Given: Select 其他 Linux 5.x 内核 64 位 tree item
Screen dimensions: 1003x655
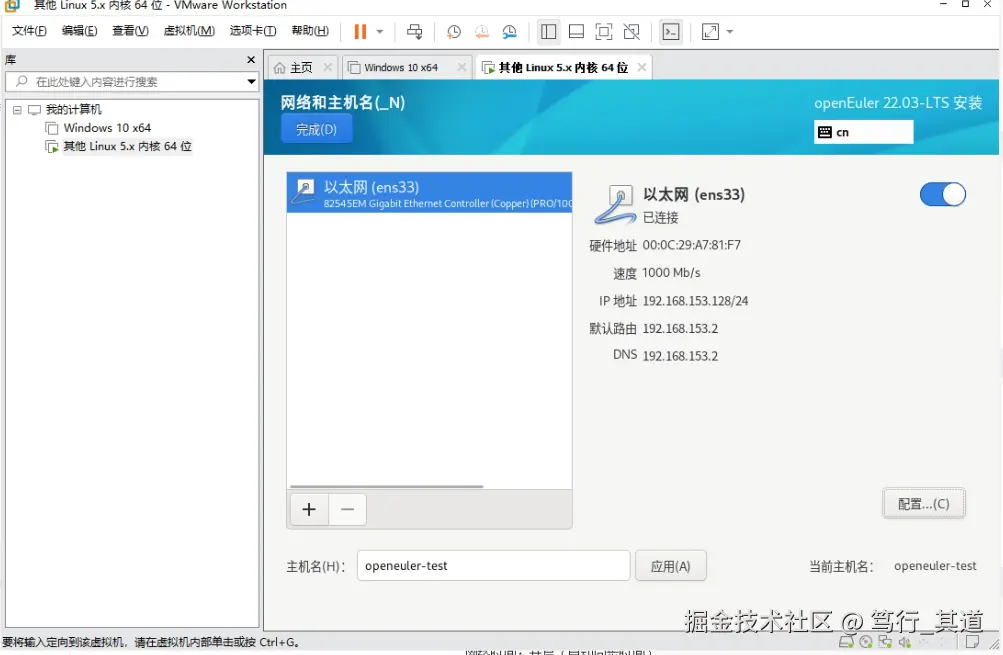Looking at the screenshot, I should pyautogui.click(x=127, y=146).
